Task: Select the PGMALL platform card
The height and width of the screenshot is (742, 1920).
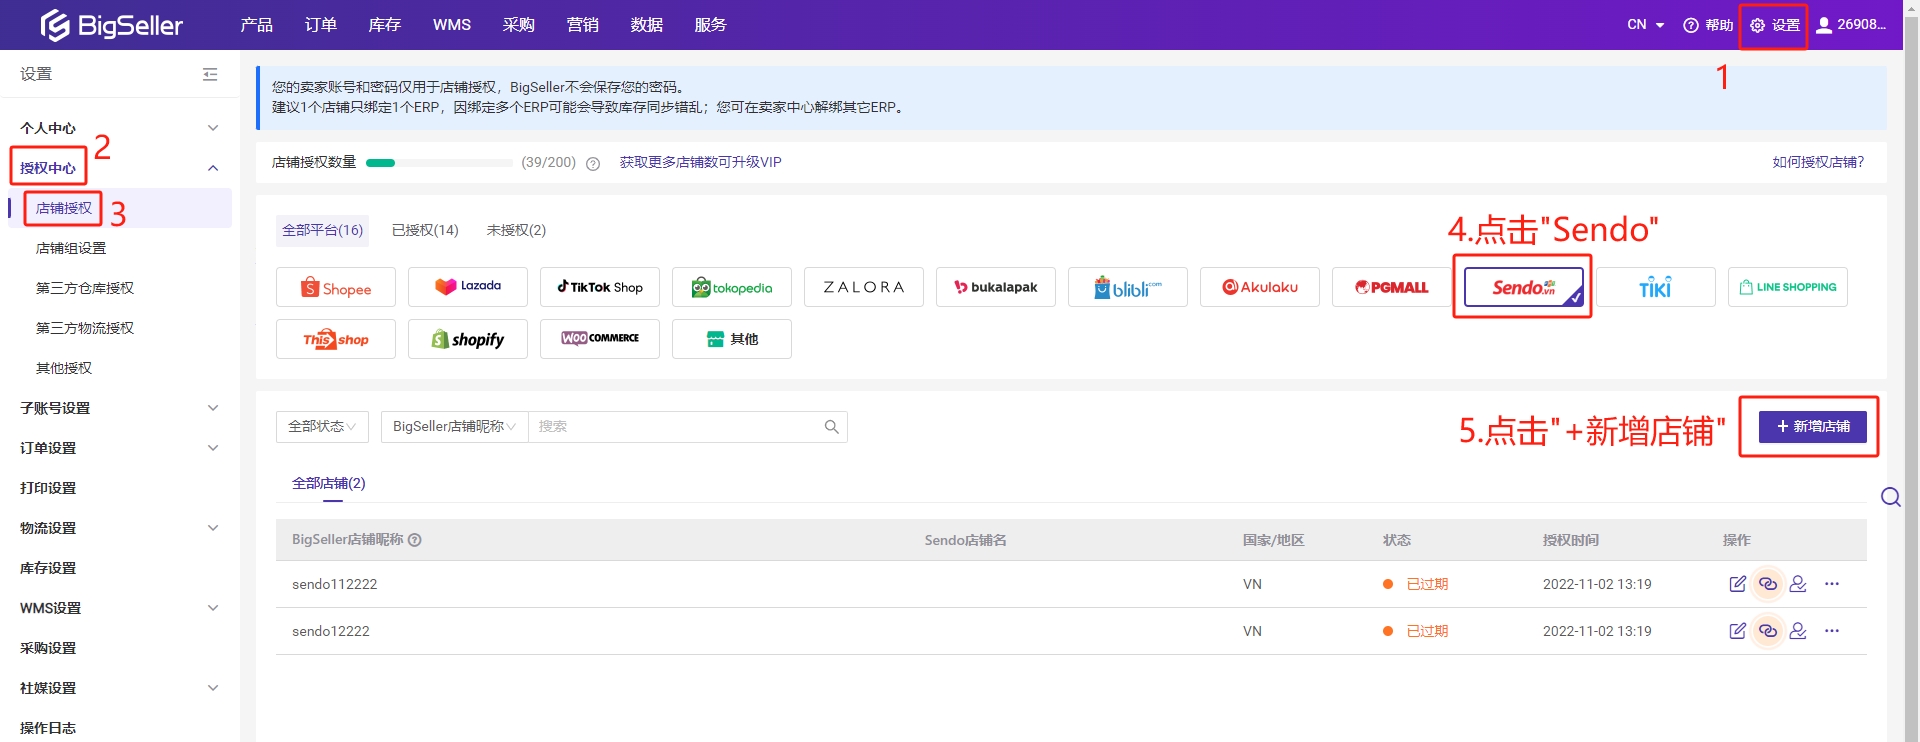Action: (1392, 287)
